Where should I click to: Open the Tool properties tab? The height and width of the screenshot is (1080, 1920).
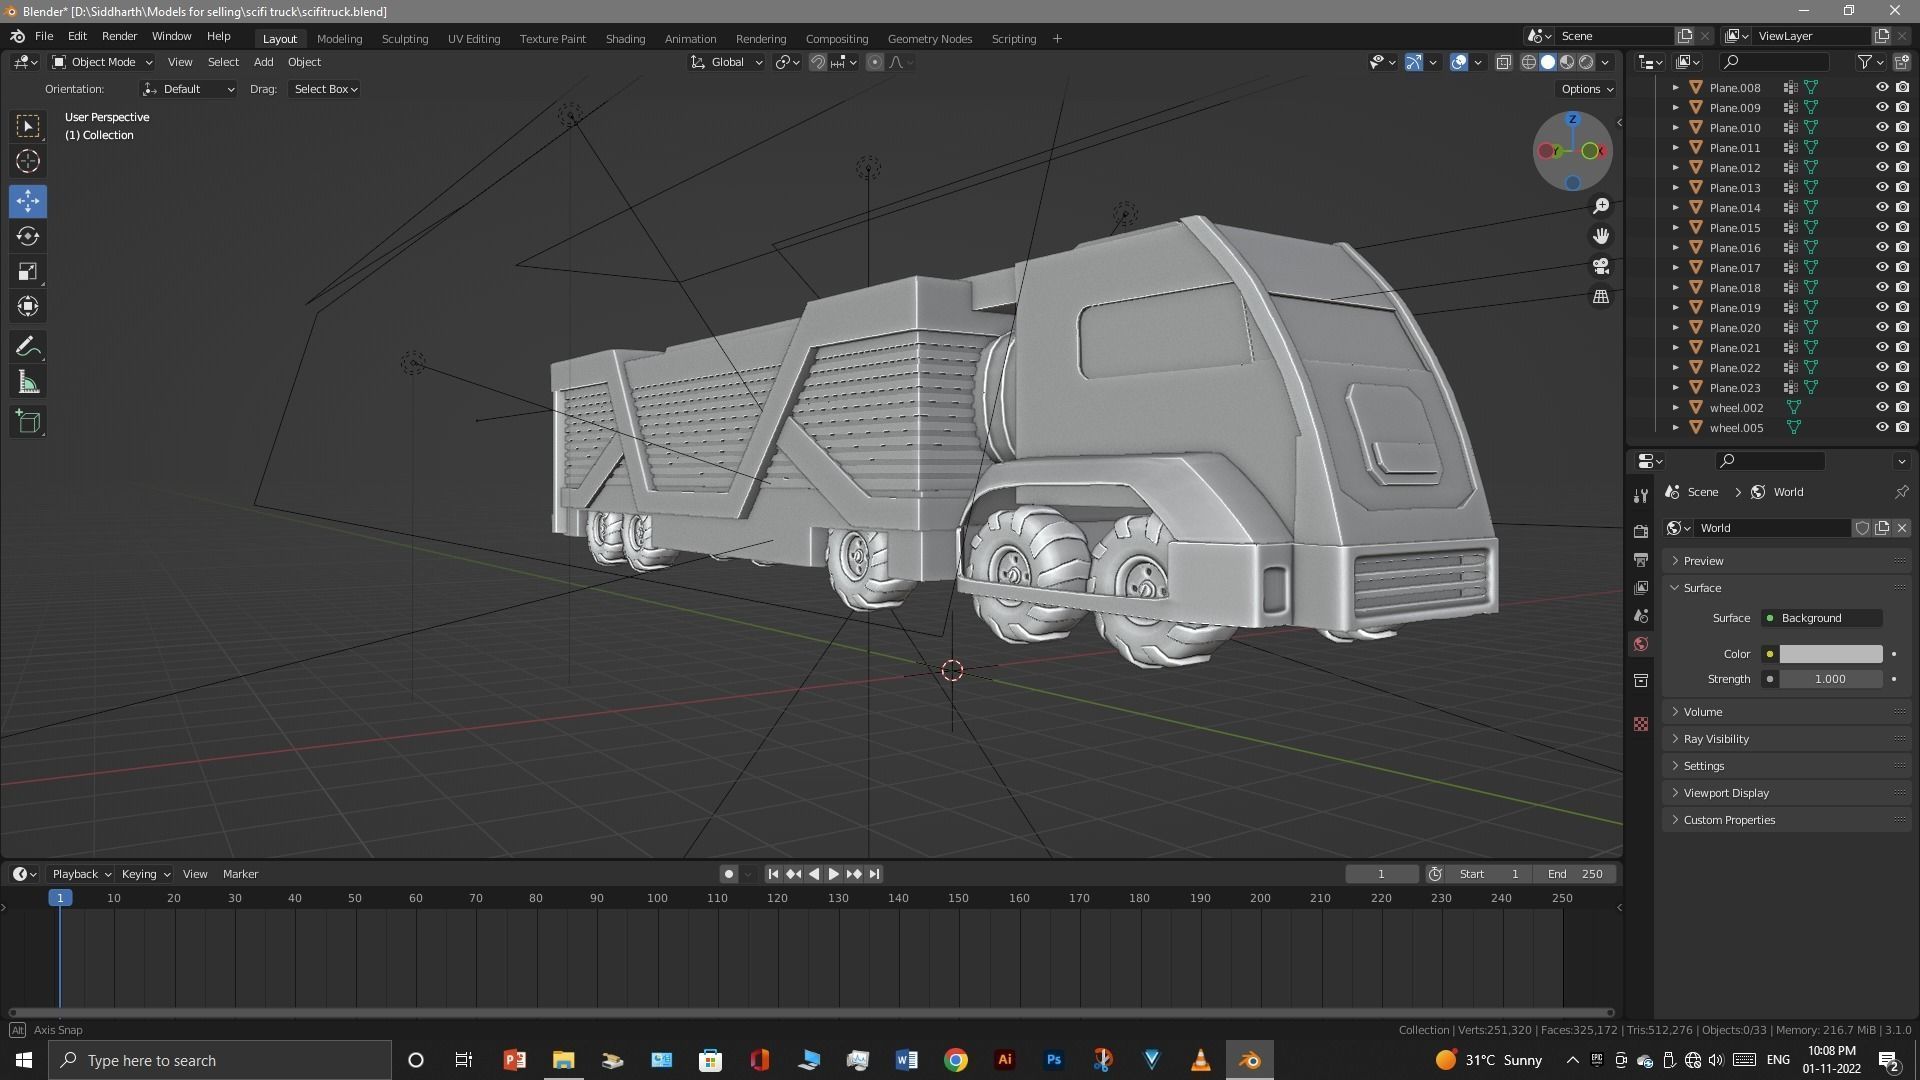point(1640,496)
